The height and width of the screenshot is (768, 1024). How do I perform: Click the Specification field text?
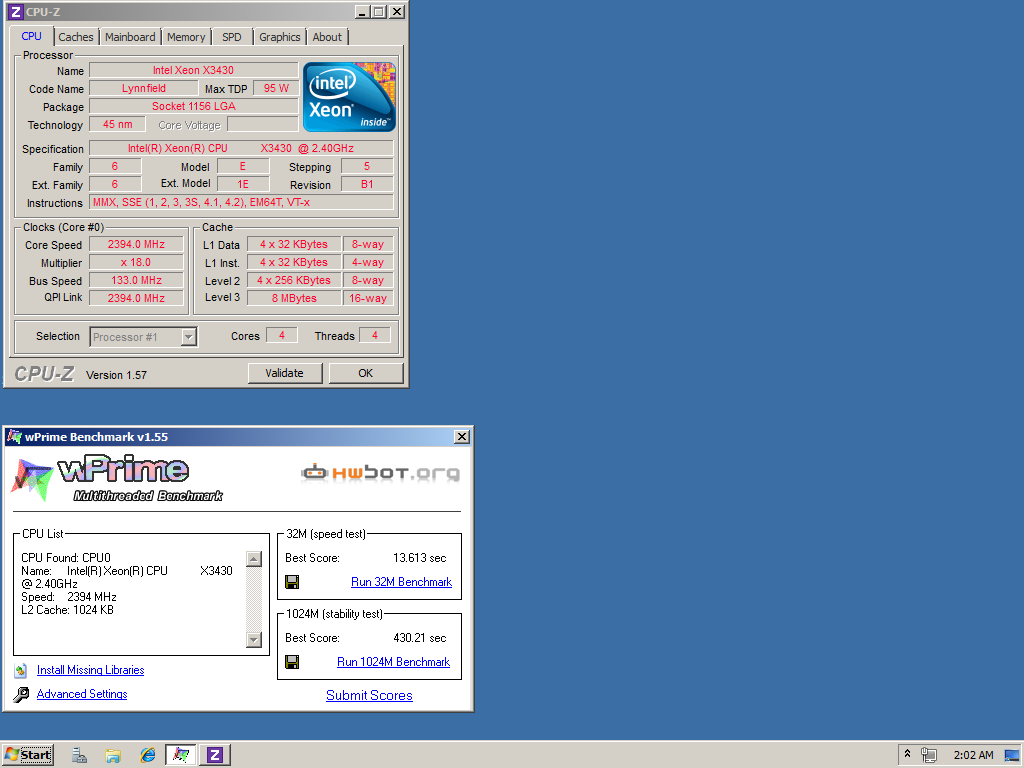tap(241, 148)
